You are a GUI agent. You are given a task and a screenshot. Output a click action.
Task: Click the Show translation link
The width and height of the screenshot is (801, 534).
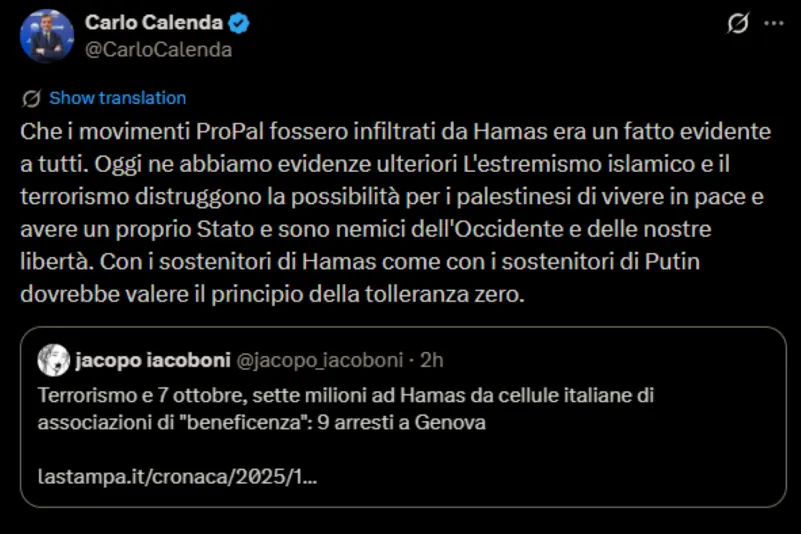[x=117, y=98]
